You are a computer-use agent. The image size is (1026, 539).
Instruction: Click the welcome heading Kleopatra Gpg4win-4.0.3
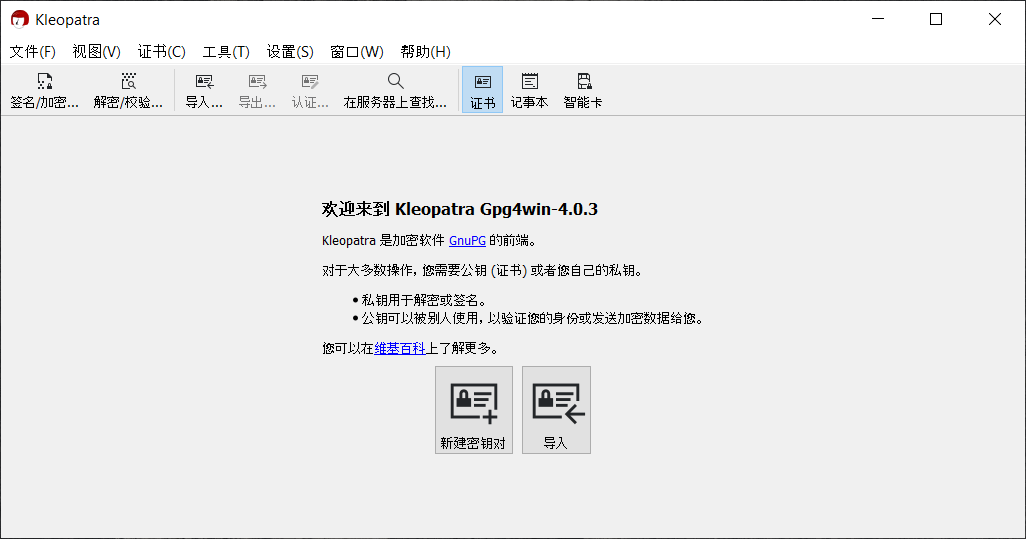pos(459,209)
